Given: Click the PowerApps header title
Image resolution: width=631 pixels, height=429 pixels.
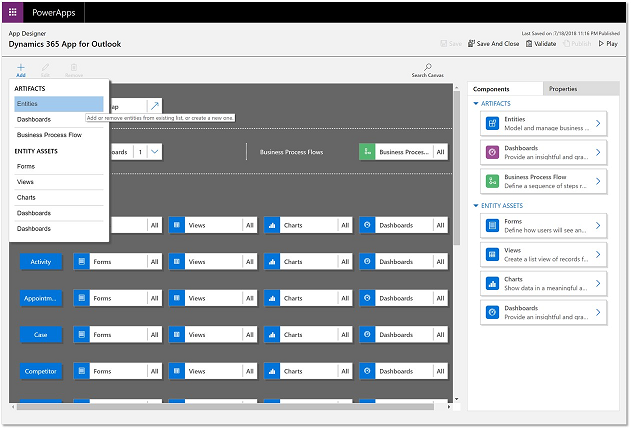Looking at the screenshot, I should pyautogui.click(x=54, y=12).
